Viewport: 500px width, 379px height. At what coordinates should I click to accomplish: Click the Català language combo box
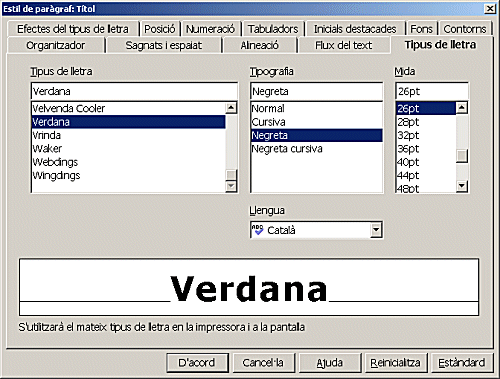tap(317, 230)
